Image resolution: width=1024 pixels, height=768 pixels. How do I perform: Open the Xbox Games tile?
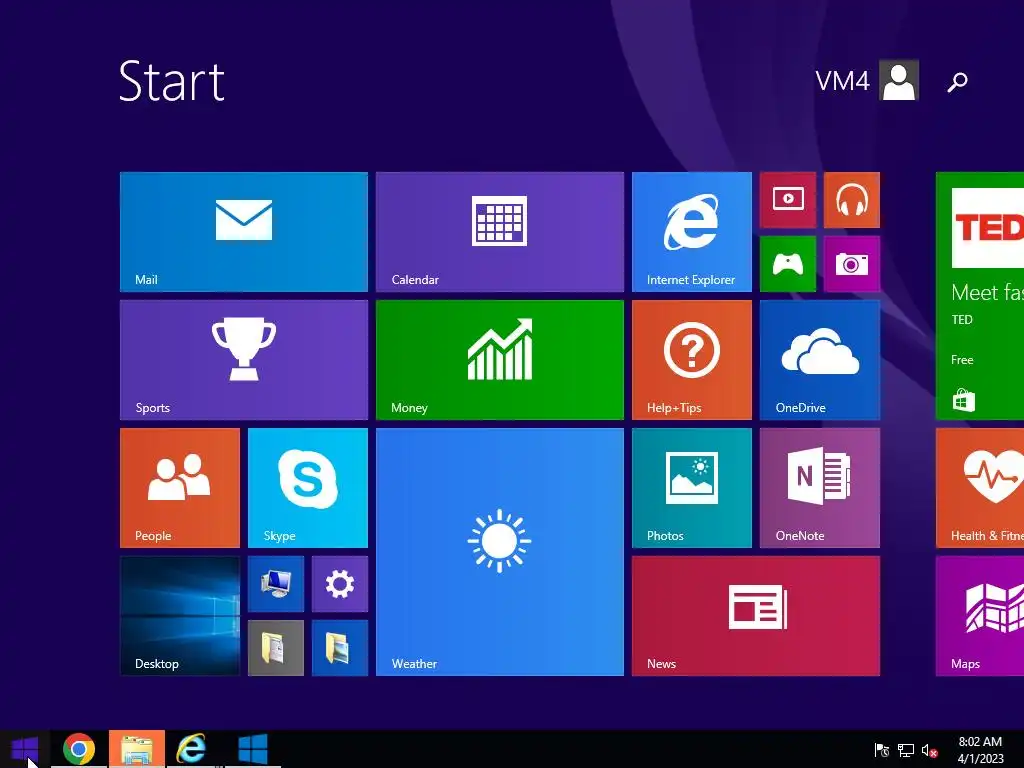788,264
